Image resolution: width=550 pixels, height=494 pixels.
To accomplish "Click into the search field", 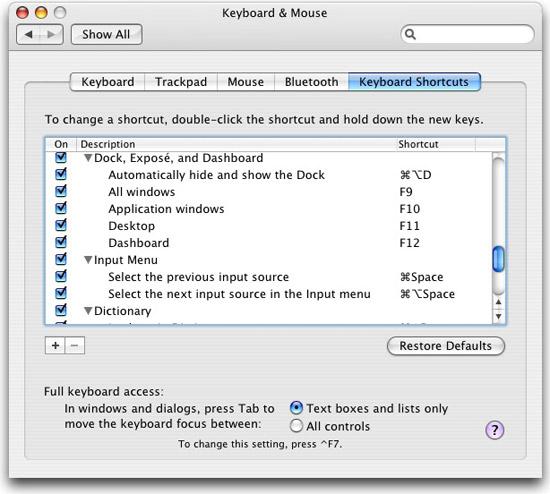I will 467,34.
